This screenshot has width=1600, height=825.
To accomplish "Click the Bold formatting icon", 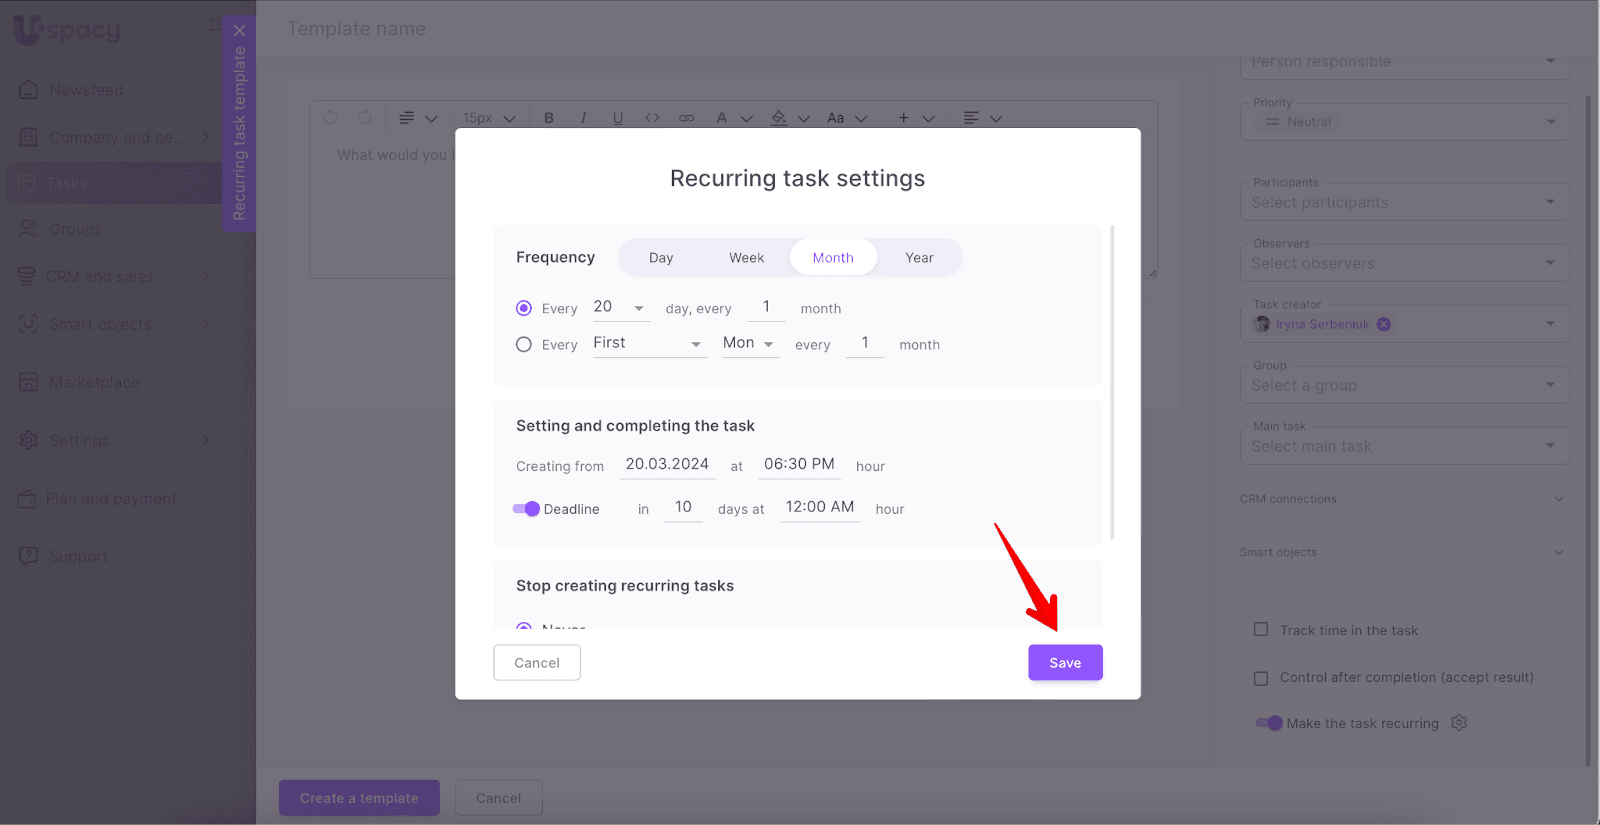I will click(x=549, y=118).
